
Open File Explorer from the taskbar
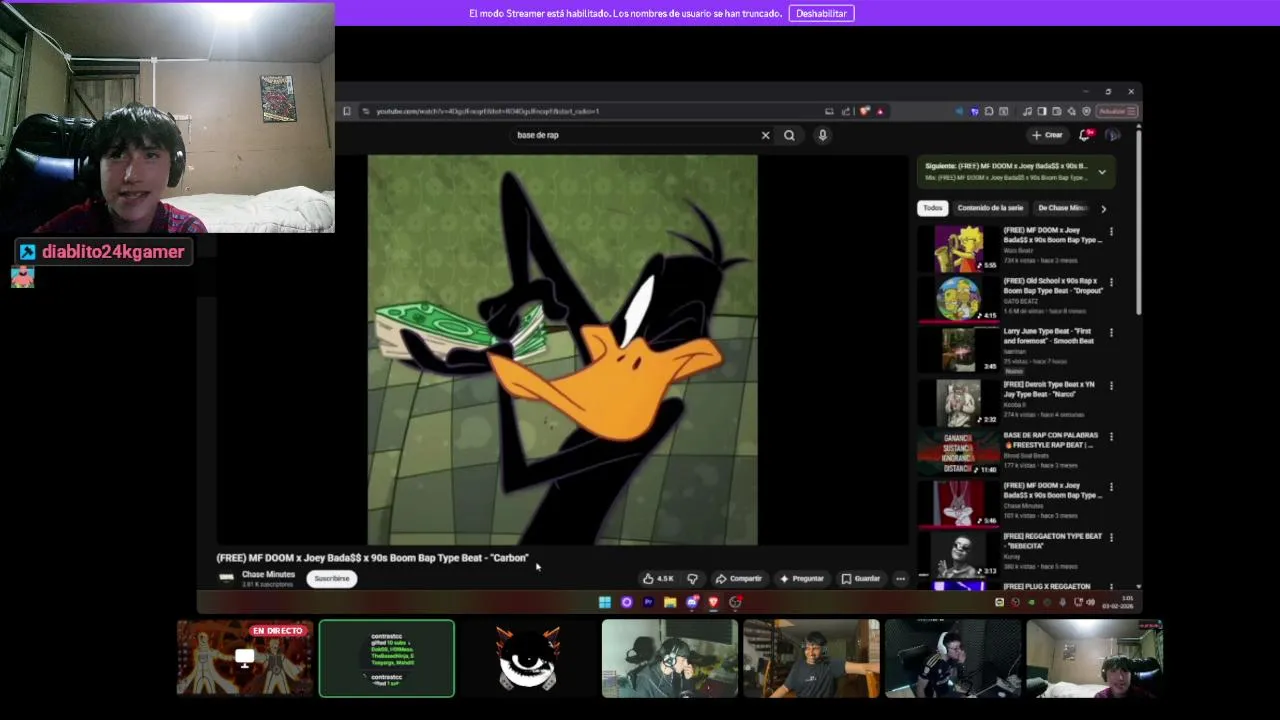(x=669, y=602)
